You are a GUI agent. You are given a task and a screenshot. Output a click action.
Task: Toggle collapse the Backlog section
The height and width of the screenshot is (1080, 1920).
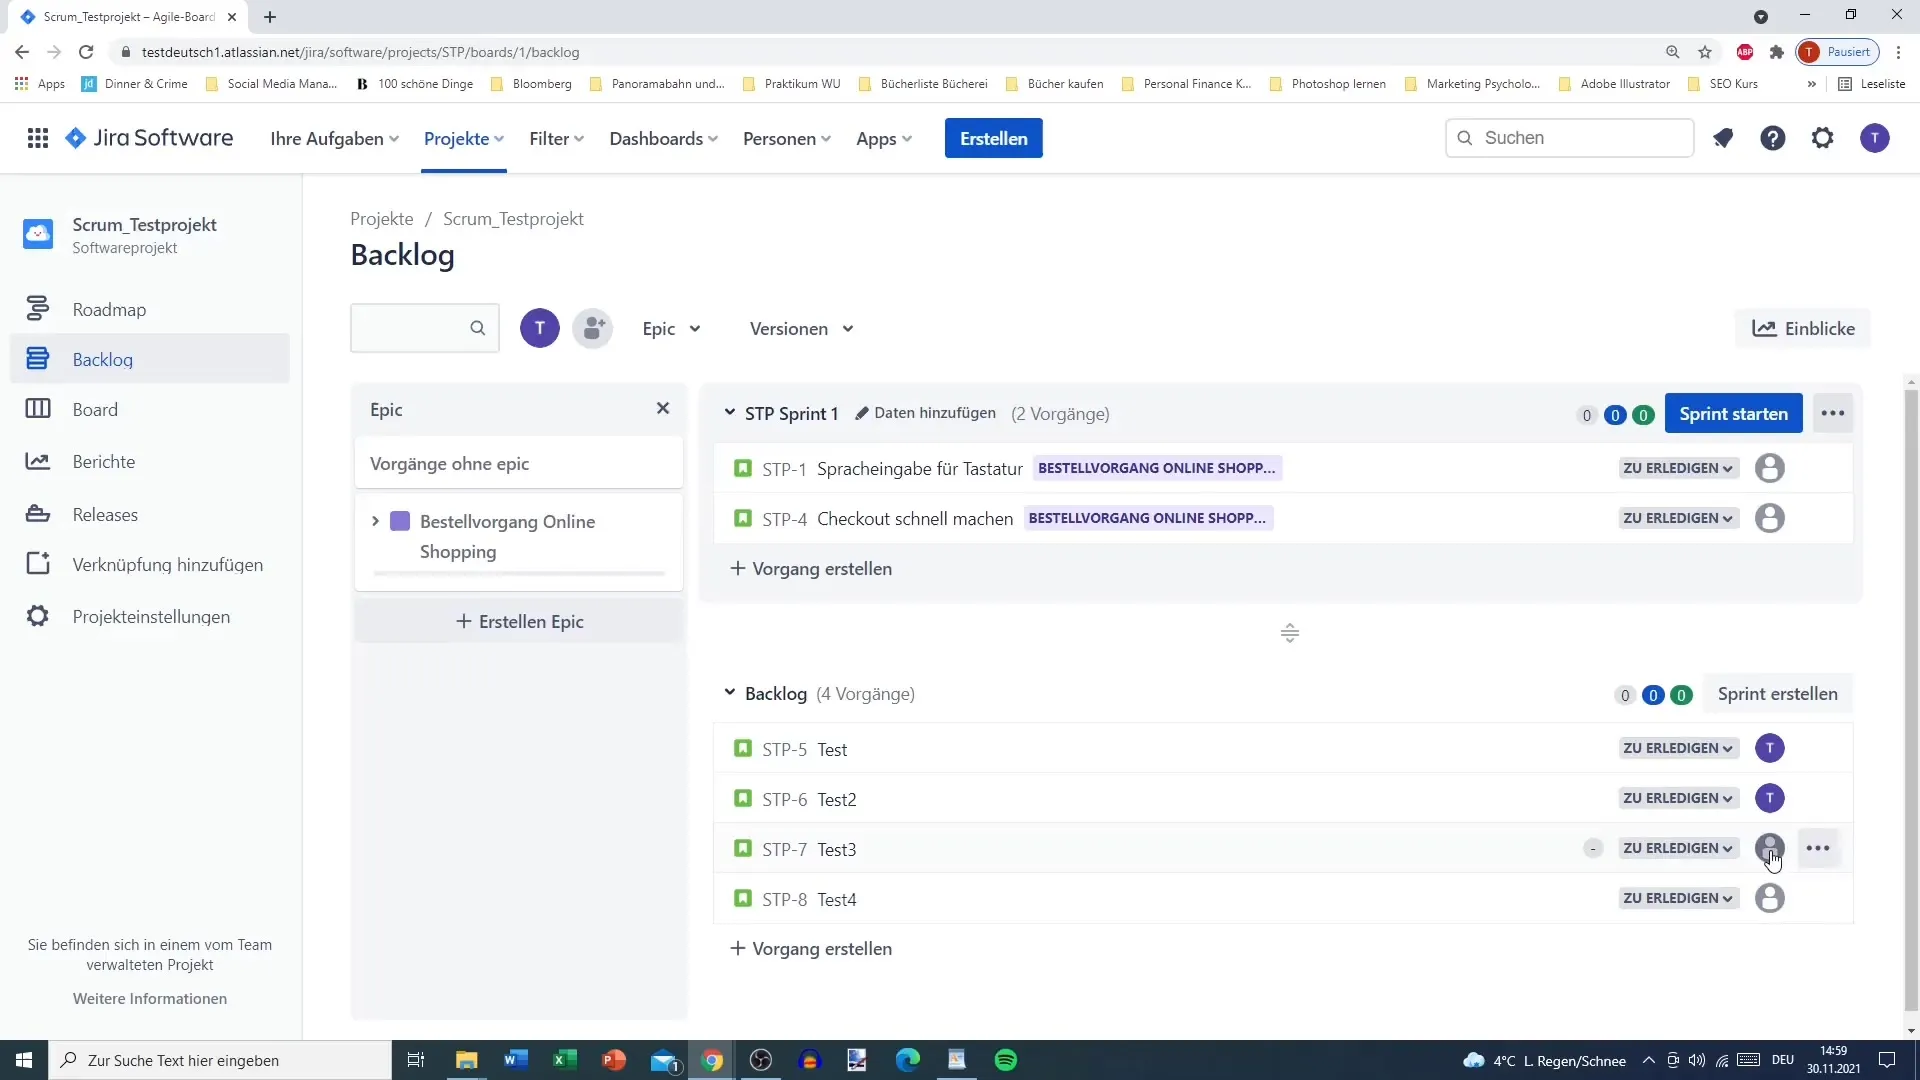(729, 692)
